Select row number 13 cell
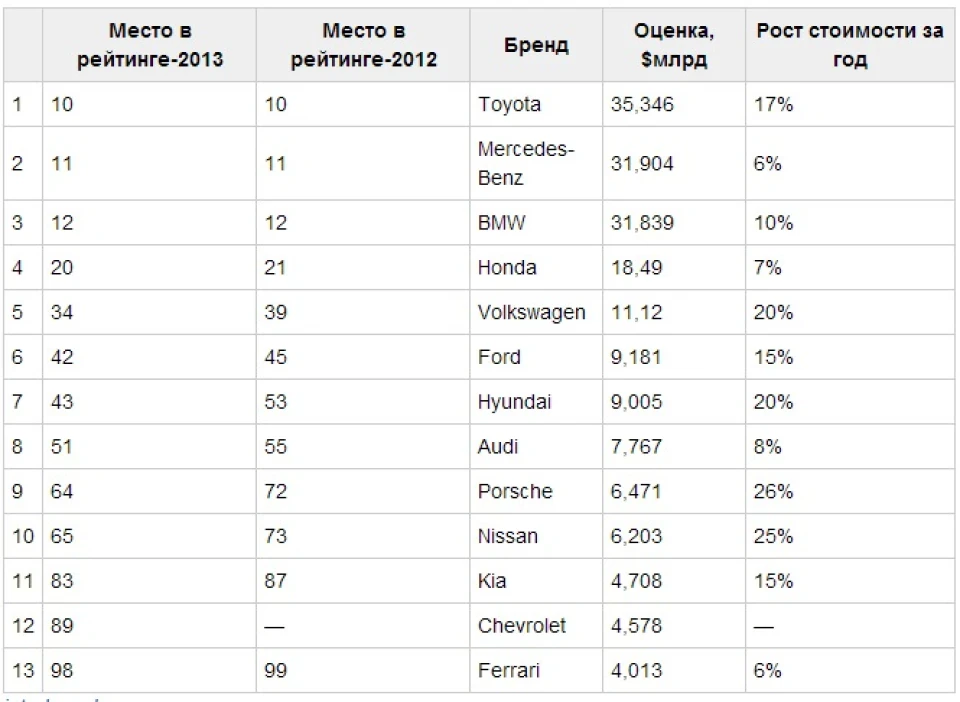 [x=23, y=670]
